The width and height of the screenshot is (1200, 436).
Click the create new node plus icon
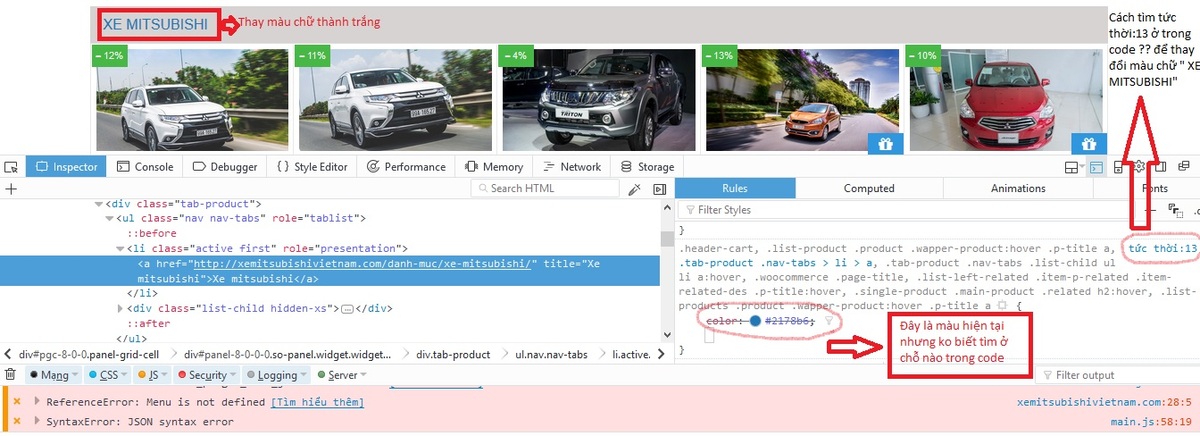[11, 189]
